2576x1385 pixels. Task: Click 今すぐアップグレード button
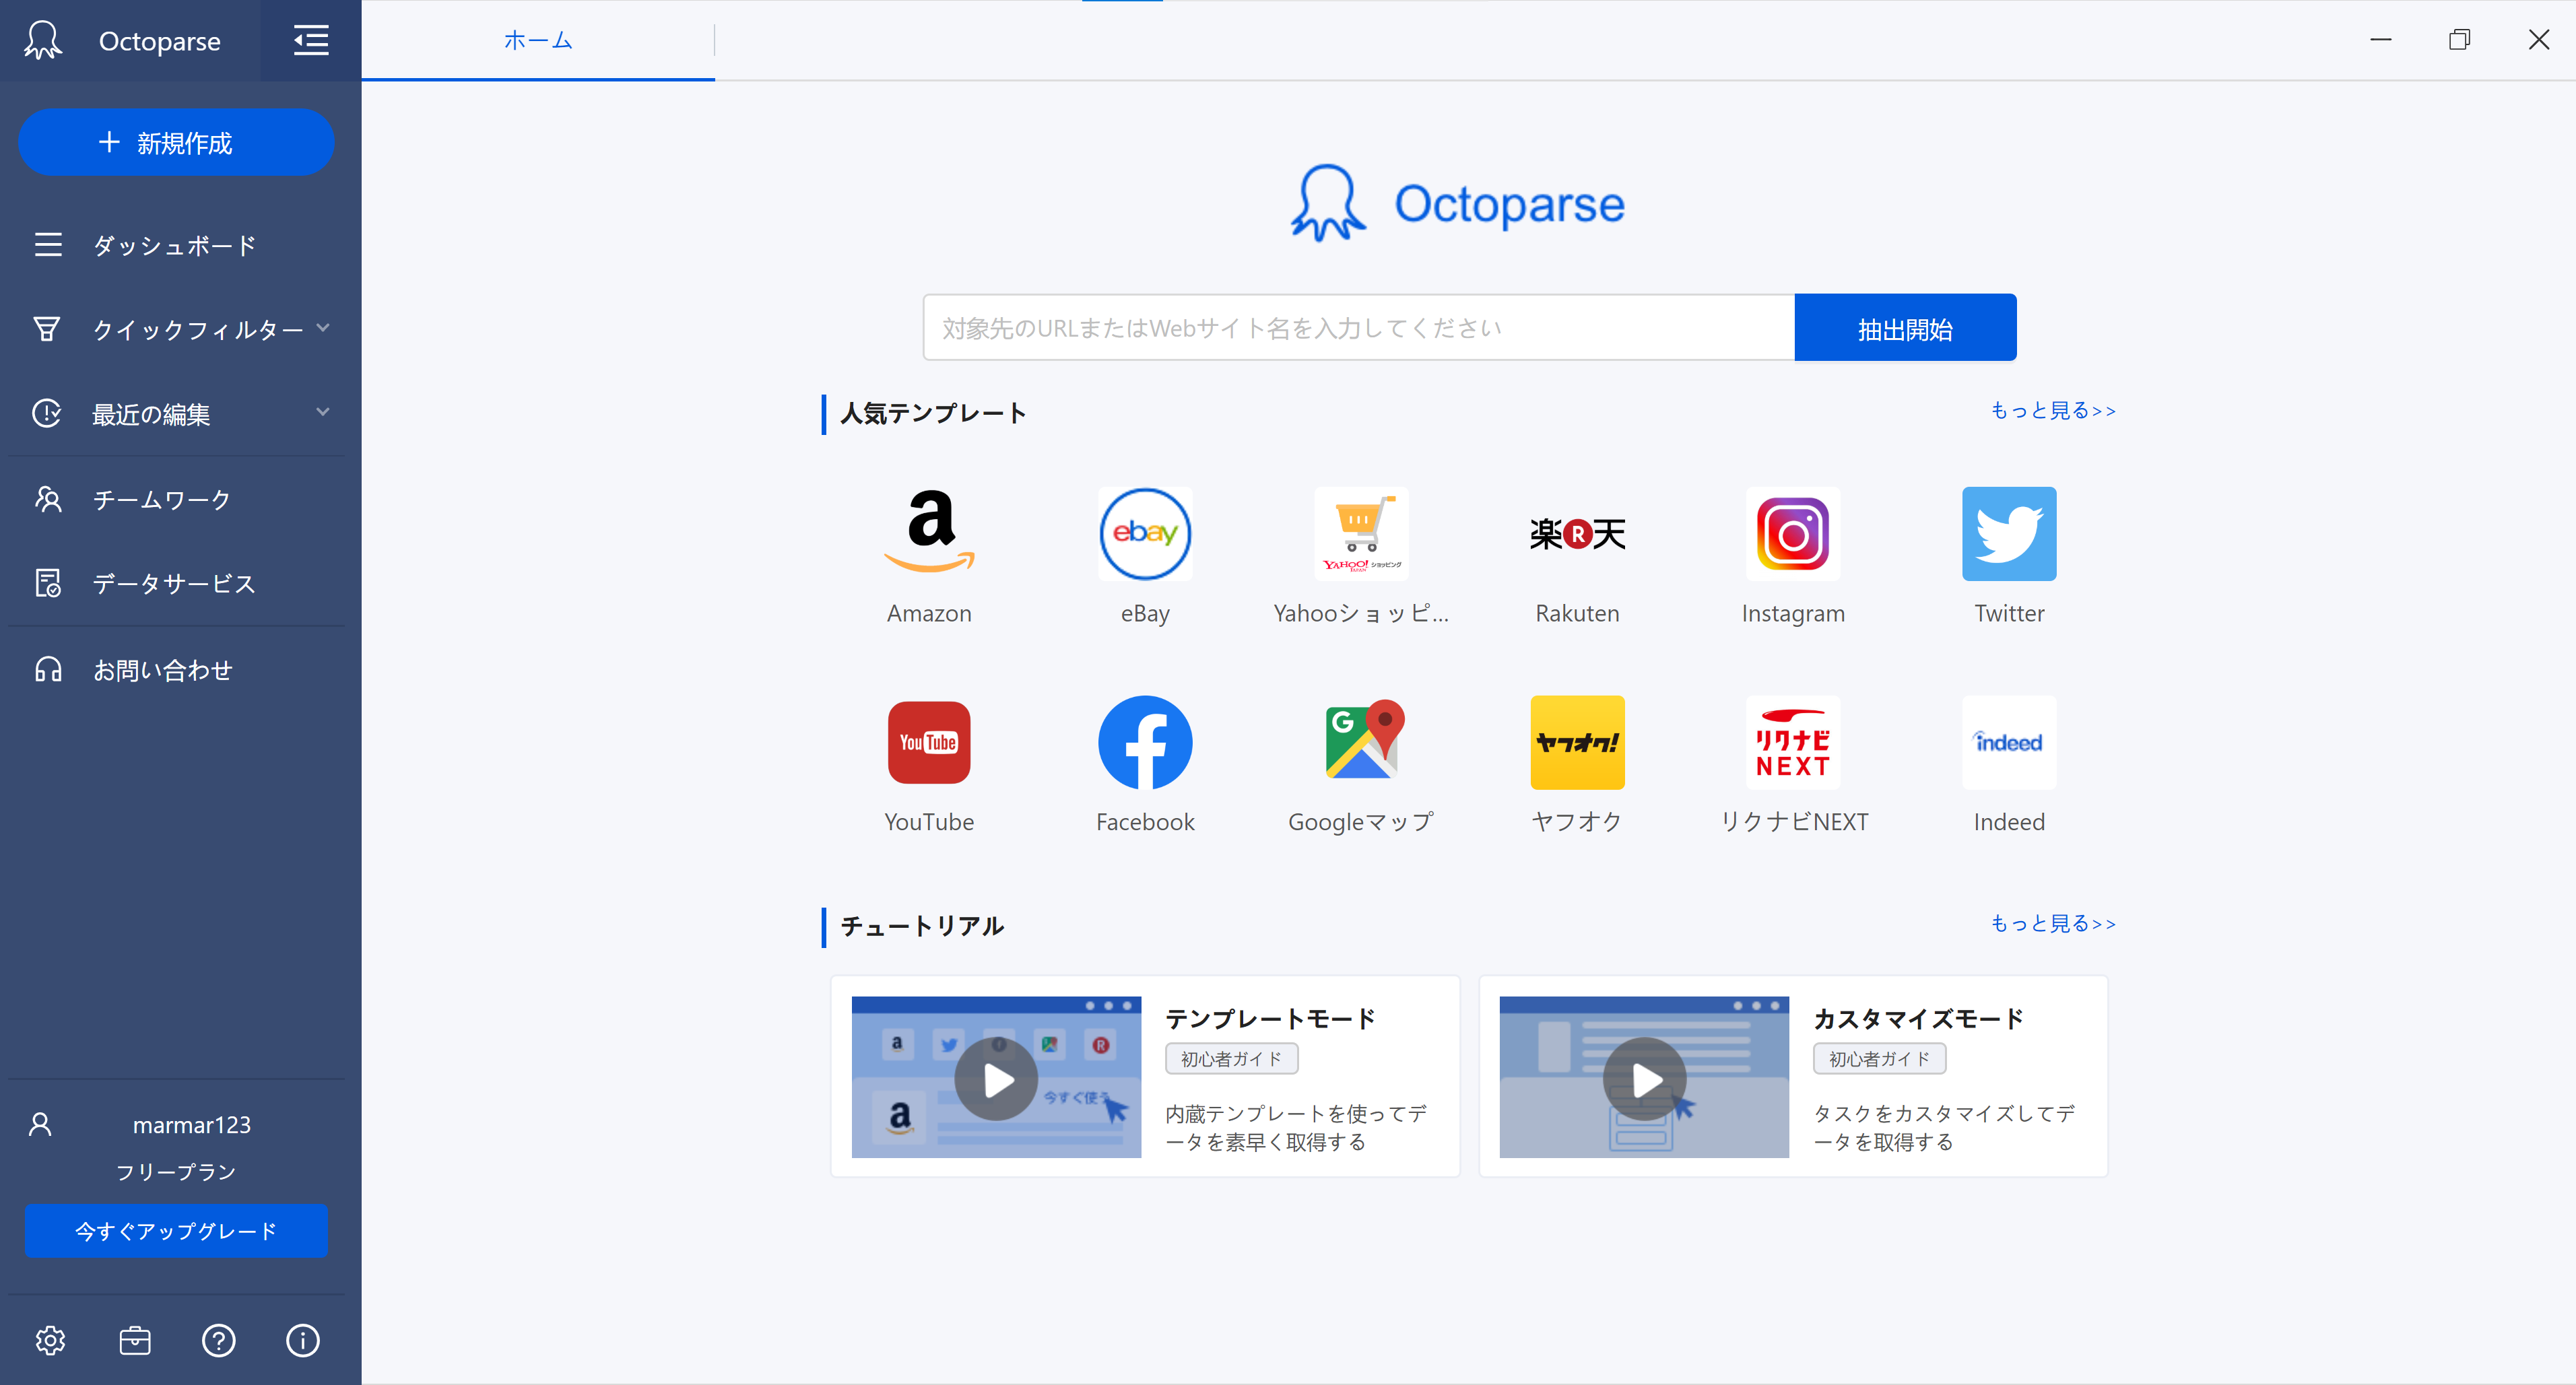176,1230
